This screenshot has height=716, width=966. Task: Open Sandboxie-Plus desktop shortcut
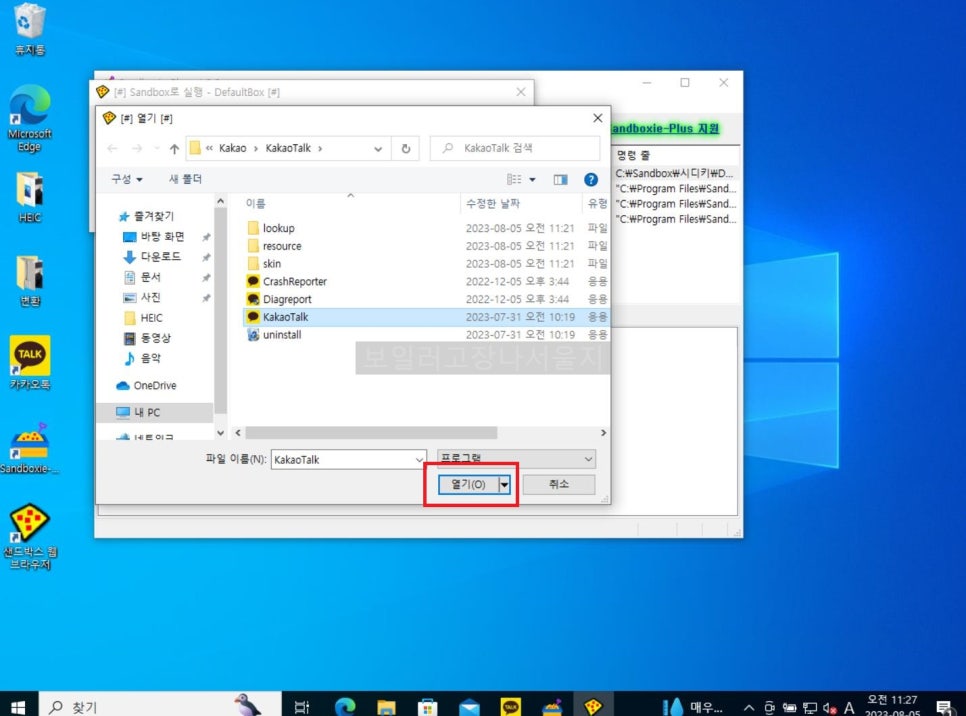coord(30,448)
